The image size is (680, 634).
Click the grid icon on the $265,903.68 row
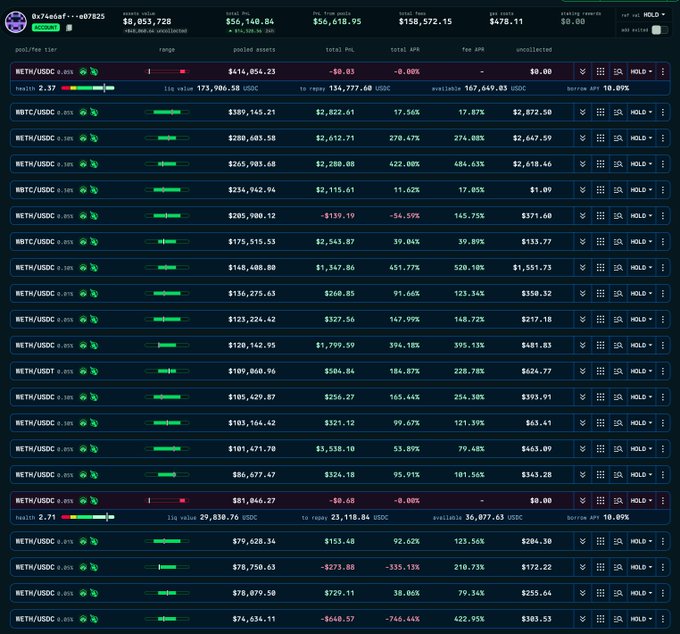600,164
